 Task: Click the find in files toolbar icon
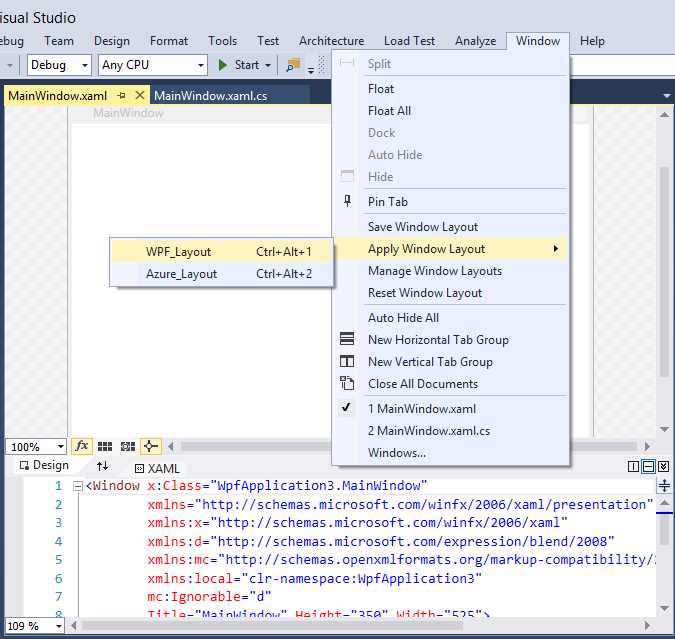point(294,65)
